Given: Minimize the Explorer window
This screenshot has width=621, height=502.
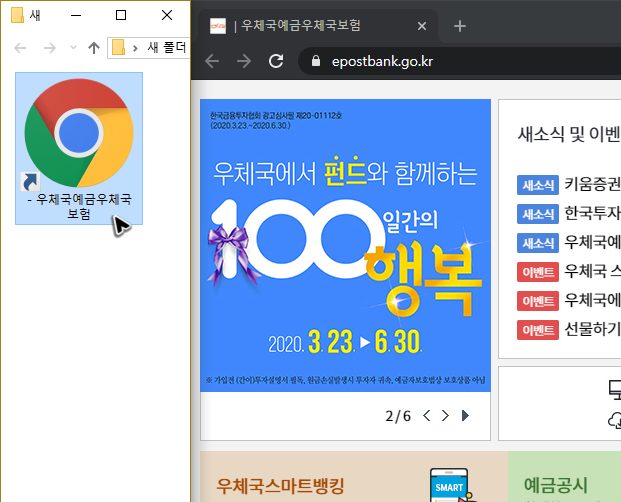Looking at the screenshot, I should coord(76,15).
